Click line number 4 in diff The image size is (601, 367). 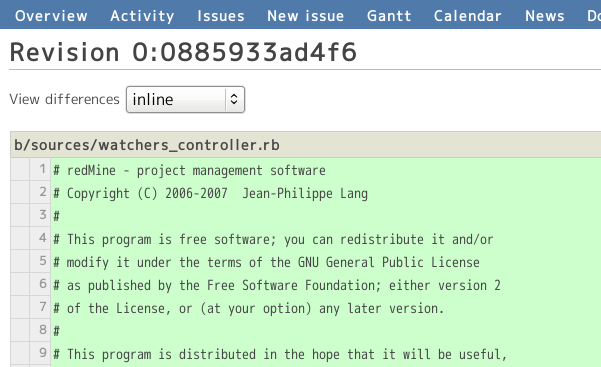40,238
